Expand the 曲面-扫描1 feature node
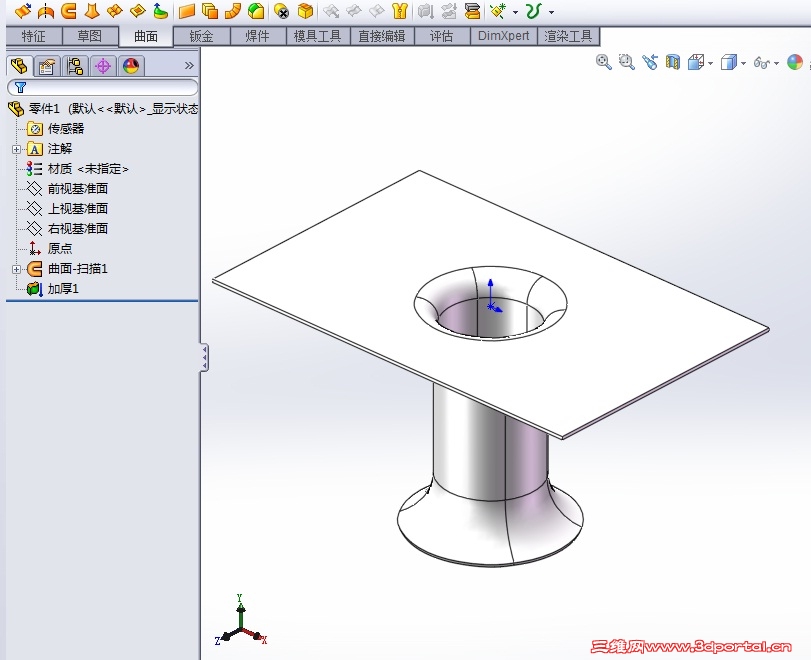811x660 pixels. [x=17, y=269]
